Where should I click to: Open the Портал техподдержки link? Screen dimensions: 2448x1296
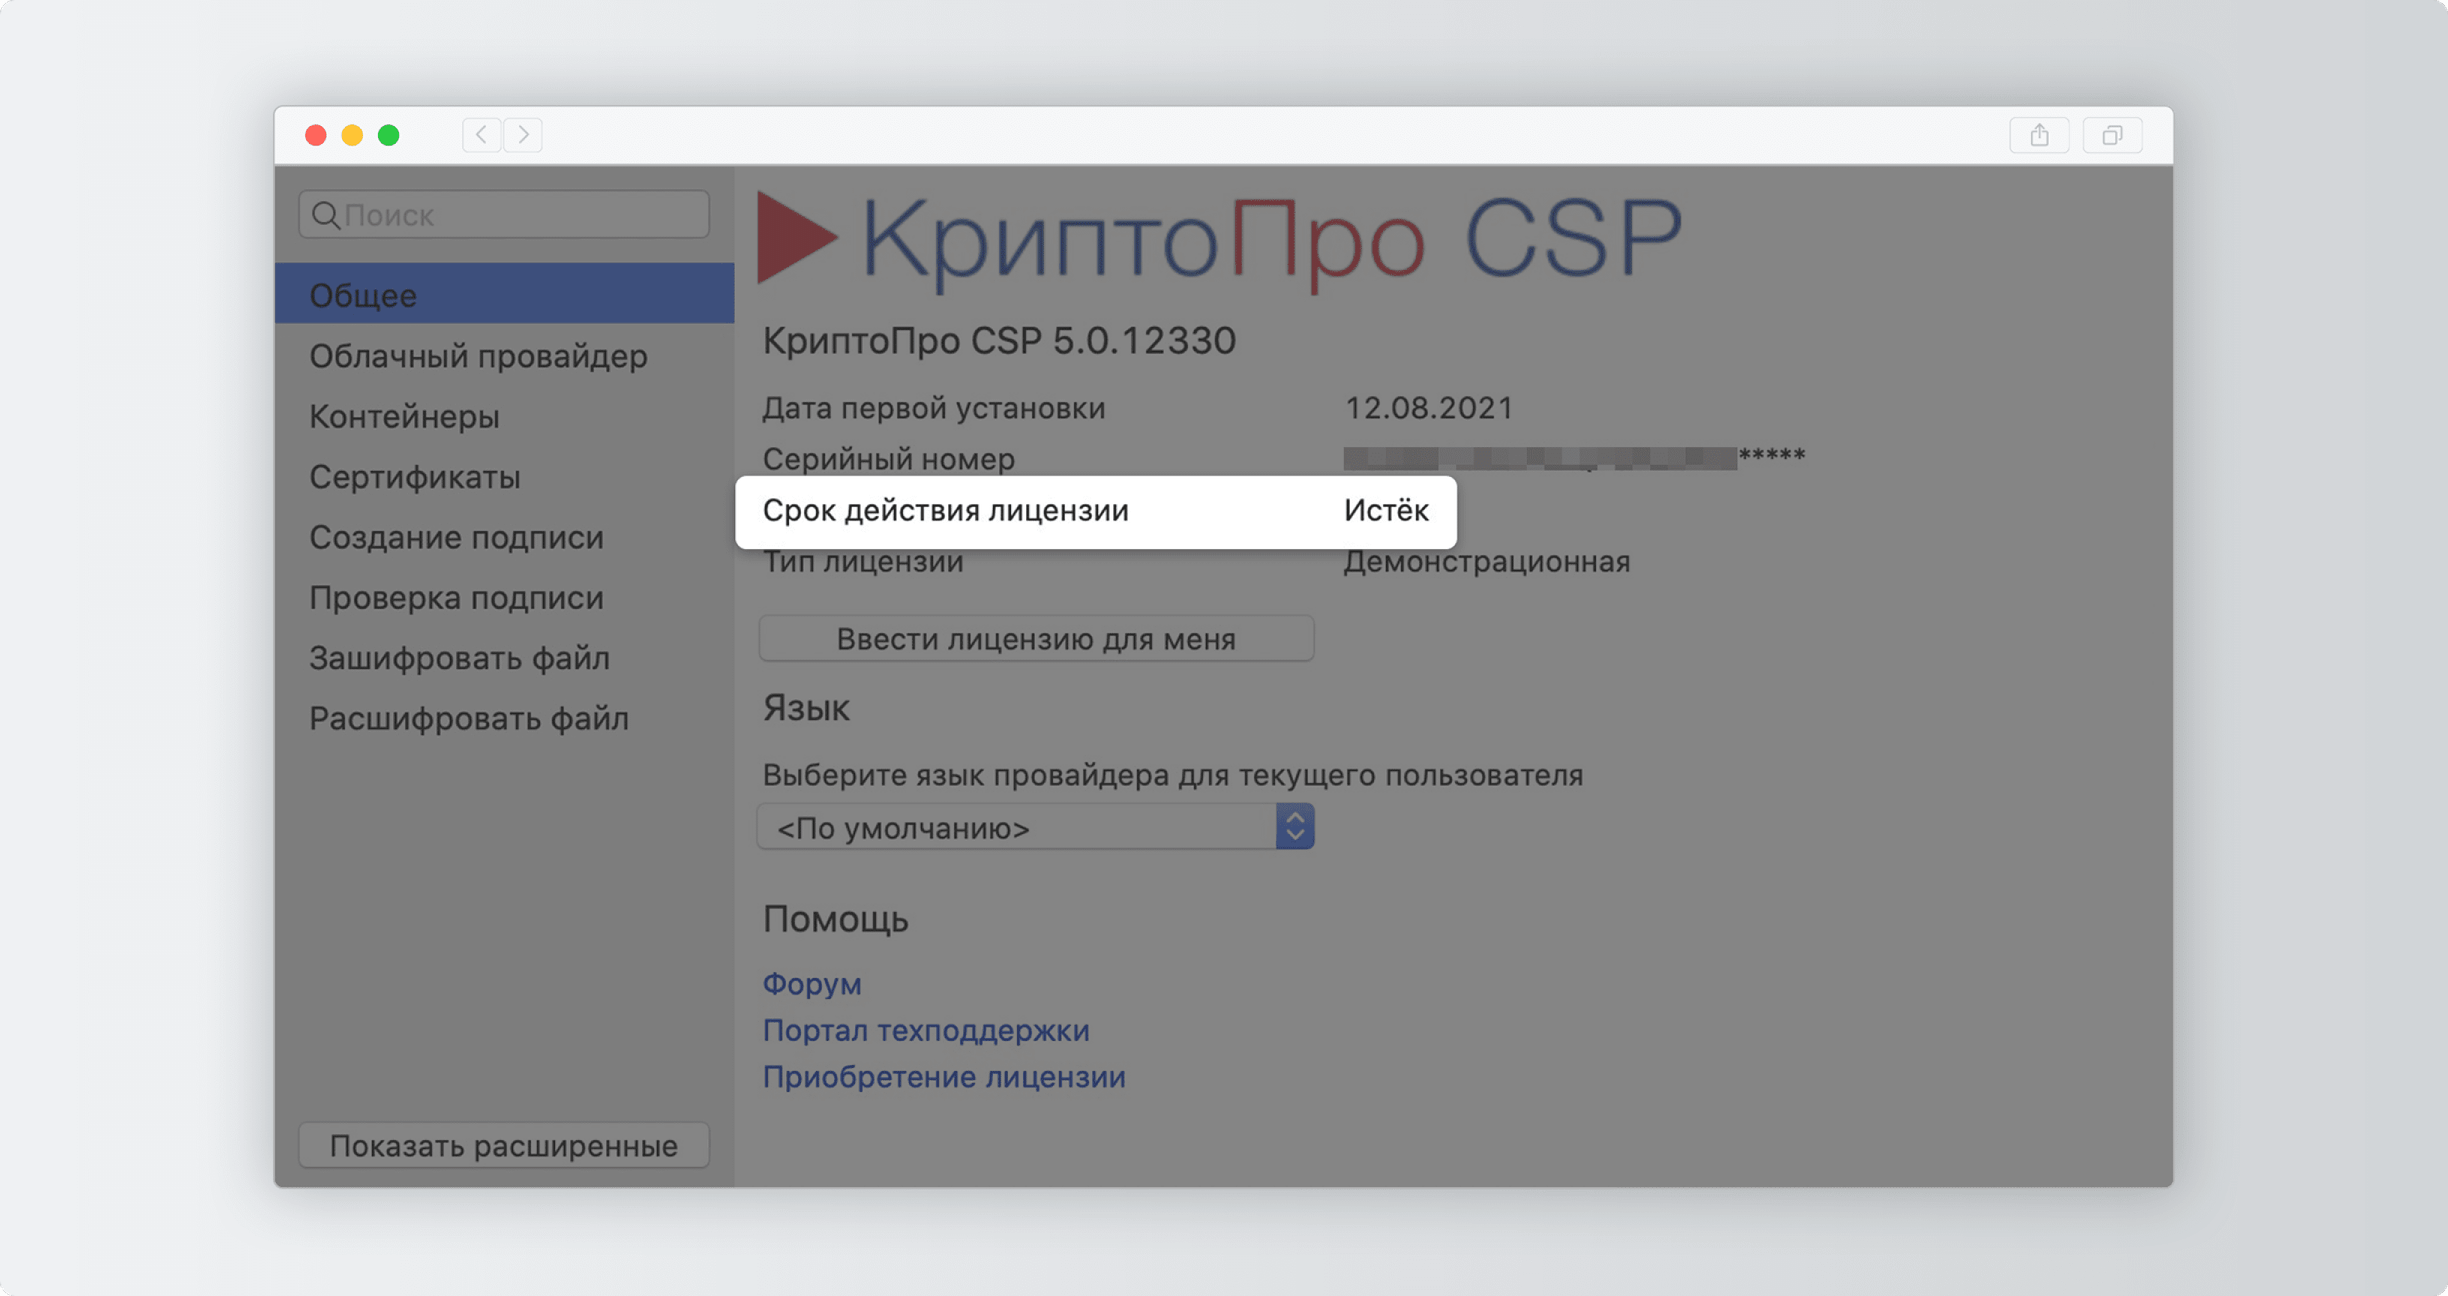[926, 1030]
